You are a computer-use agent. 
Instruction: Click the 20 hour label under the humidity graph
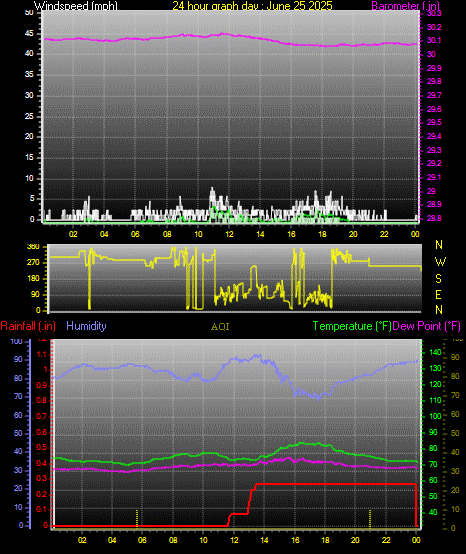point(355,540)
